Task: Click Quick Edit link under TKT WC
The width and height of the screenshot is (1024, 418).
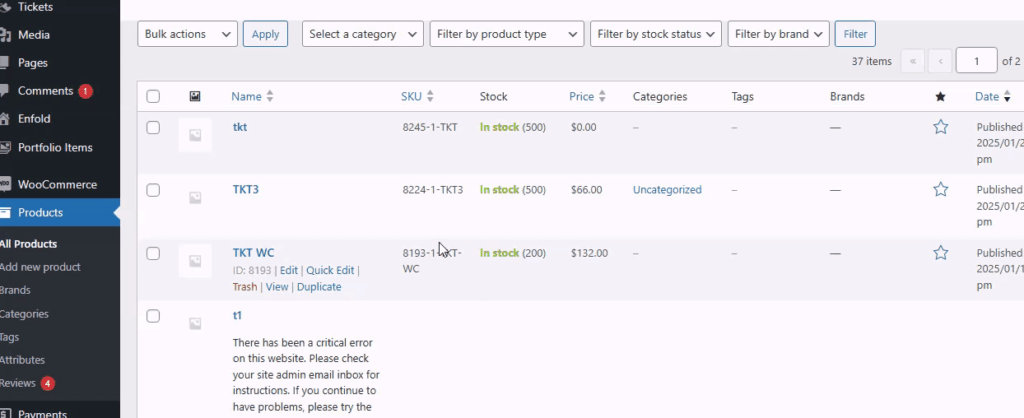Action: click(330, 270)
